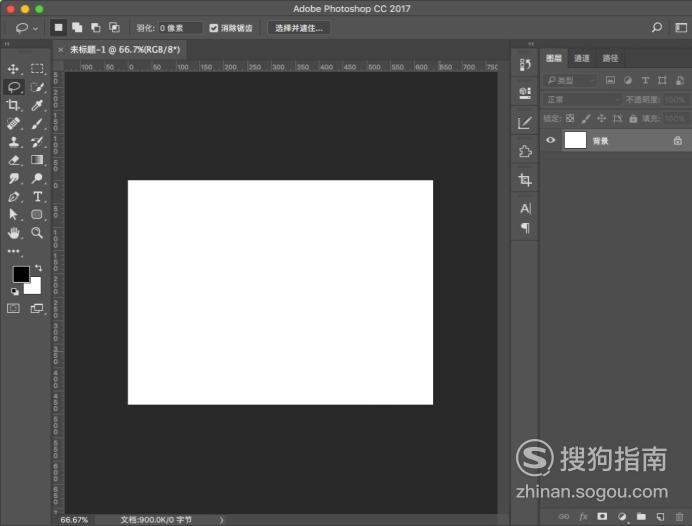Select the Clone Stamp tool
The image size is (692, 526).
tap(14, 142)
